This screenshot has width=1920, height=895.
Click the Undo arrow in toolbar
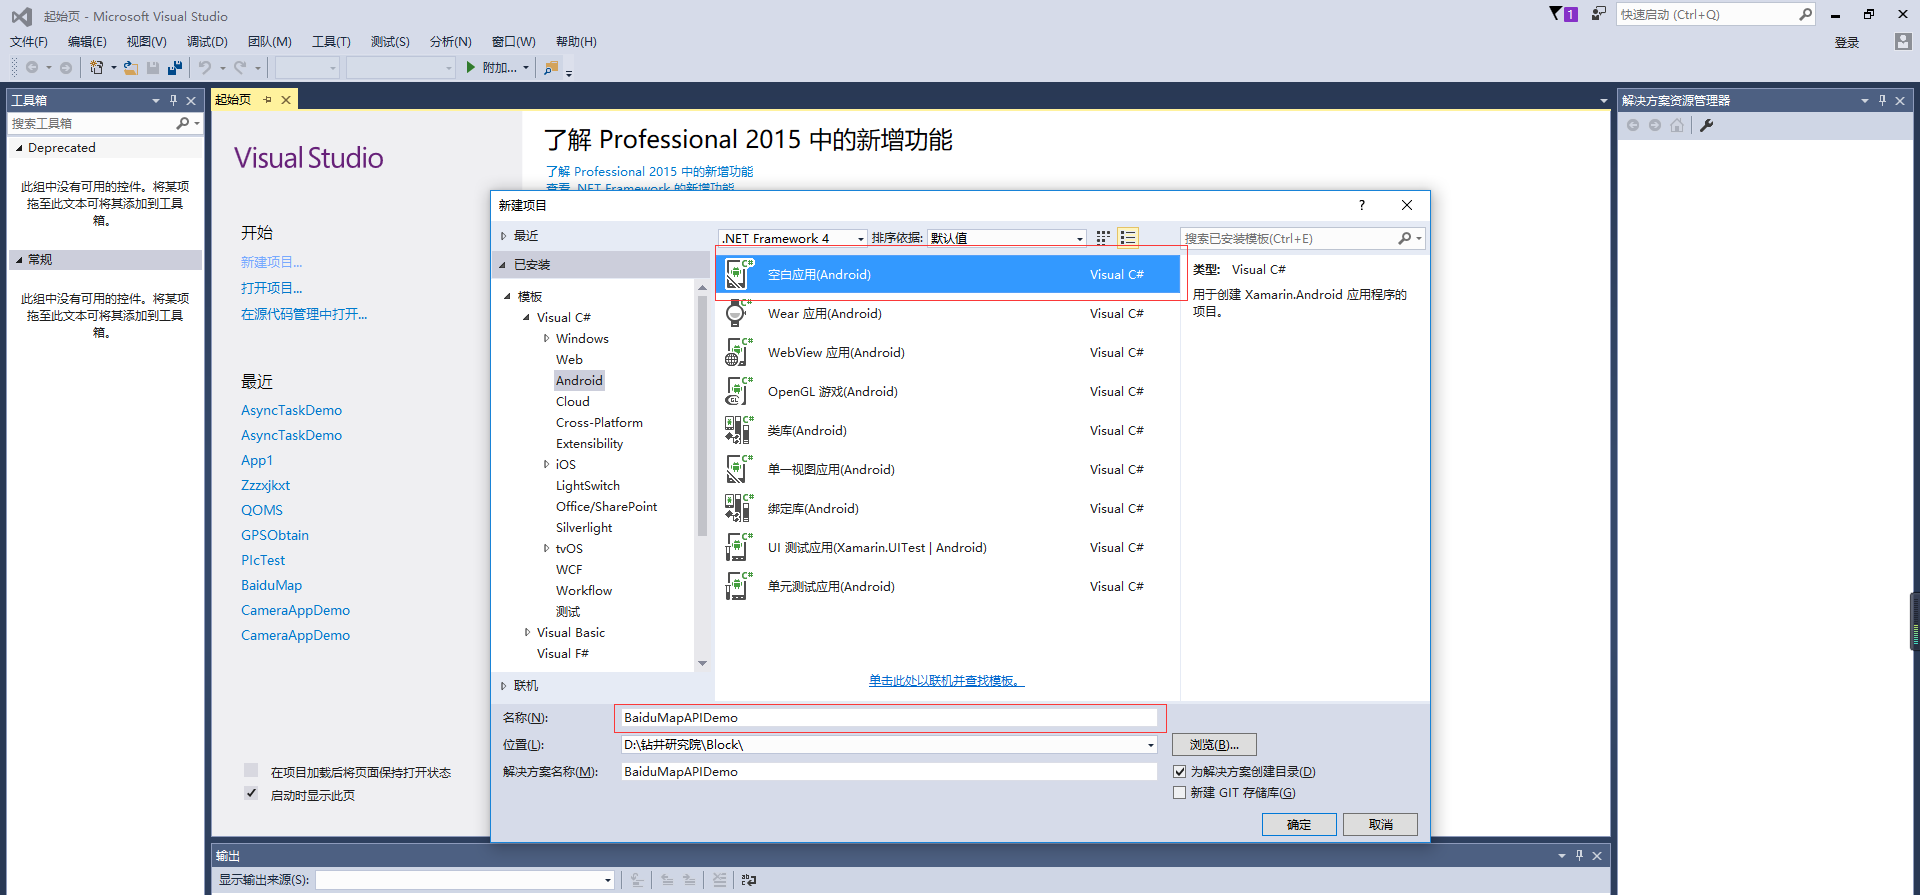point(205,67)
